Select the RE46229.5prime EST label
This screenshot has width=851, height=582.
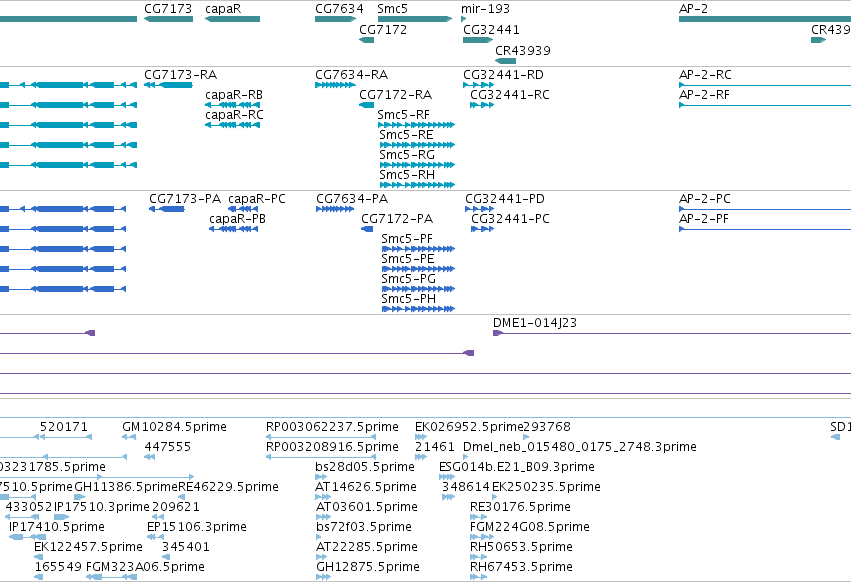[228, 487]
